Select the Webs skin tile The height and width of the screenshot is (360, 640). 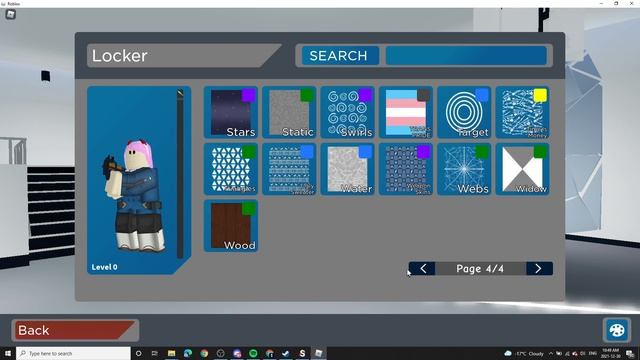[x=464, y=169]
